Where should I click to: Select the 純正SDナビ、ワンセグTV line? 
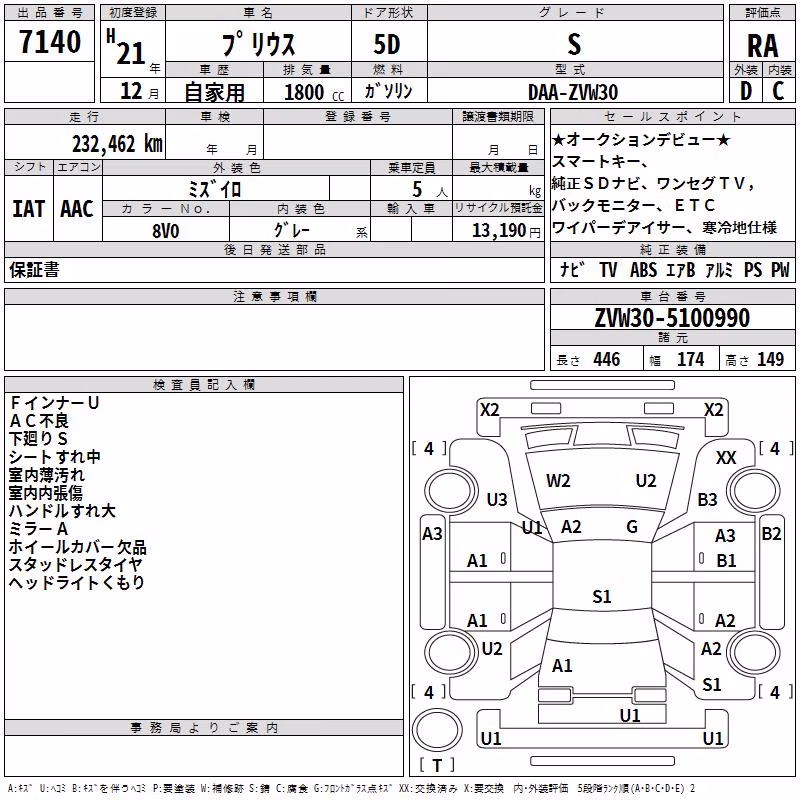[x=654, y=183]
